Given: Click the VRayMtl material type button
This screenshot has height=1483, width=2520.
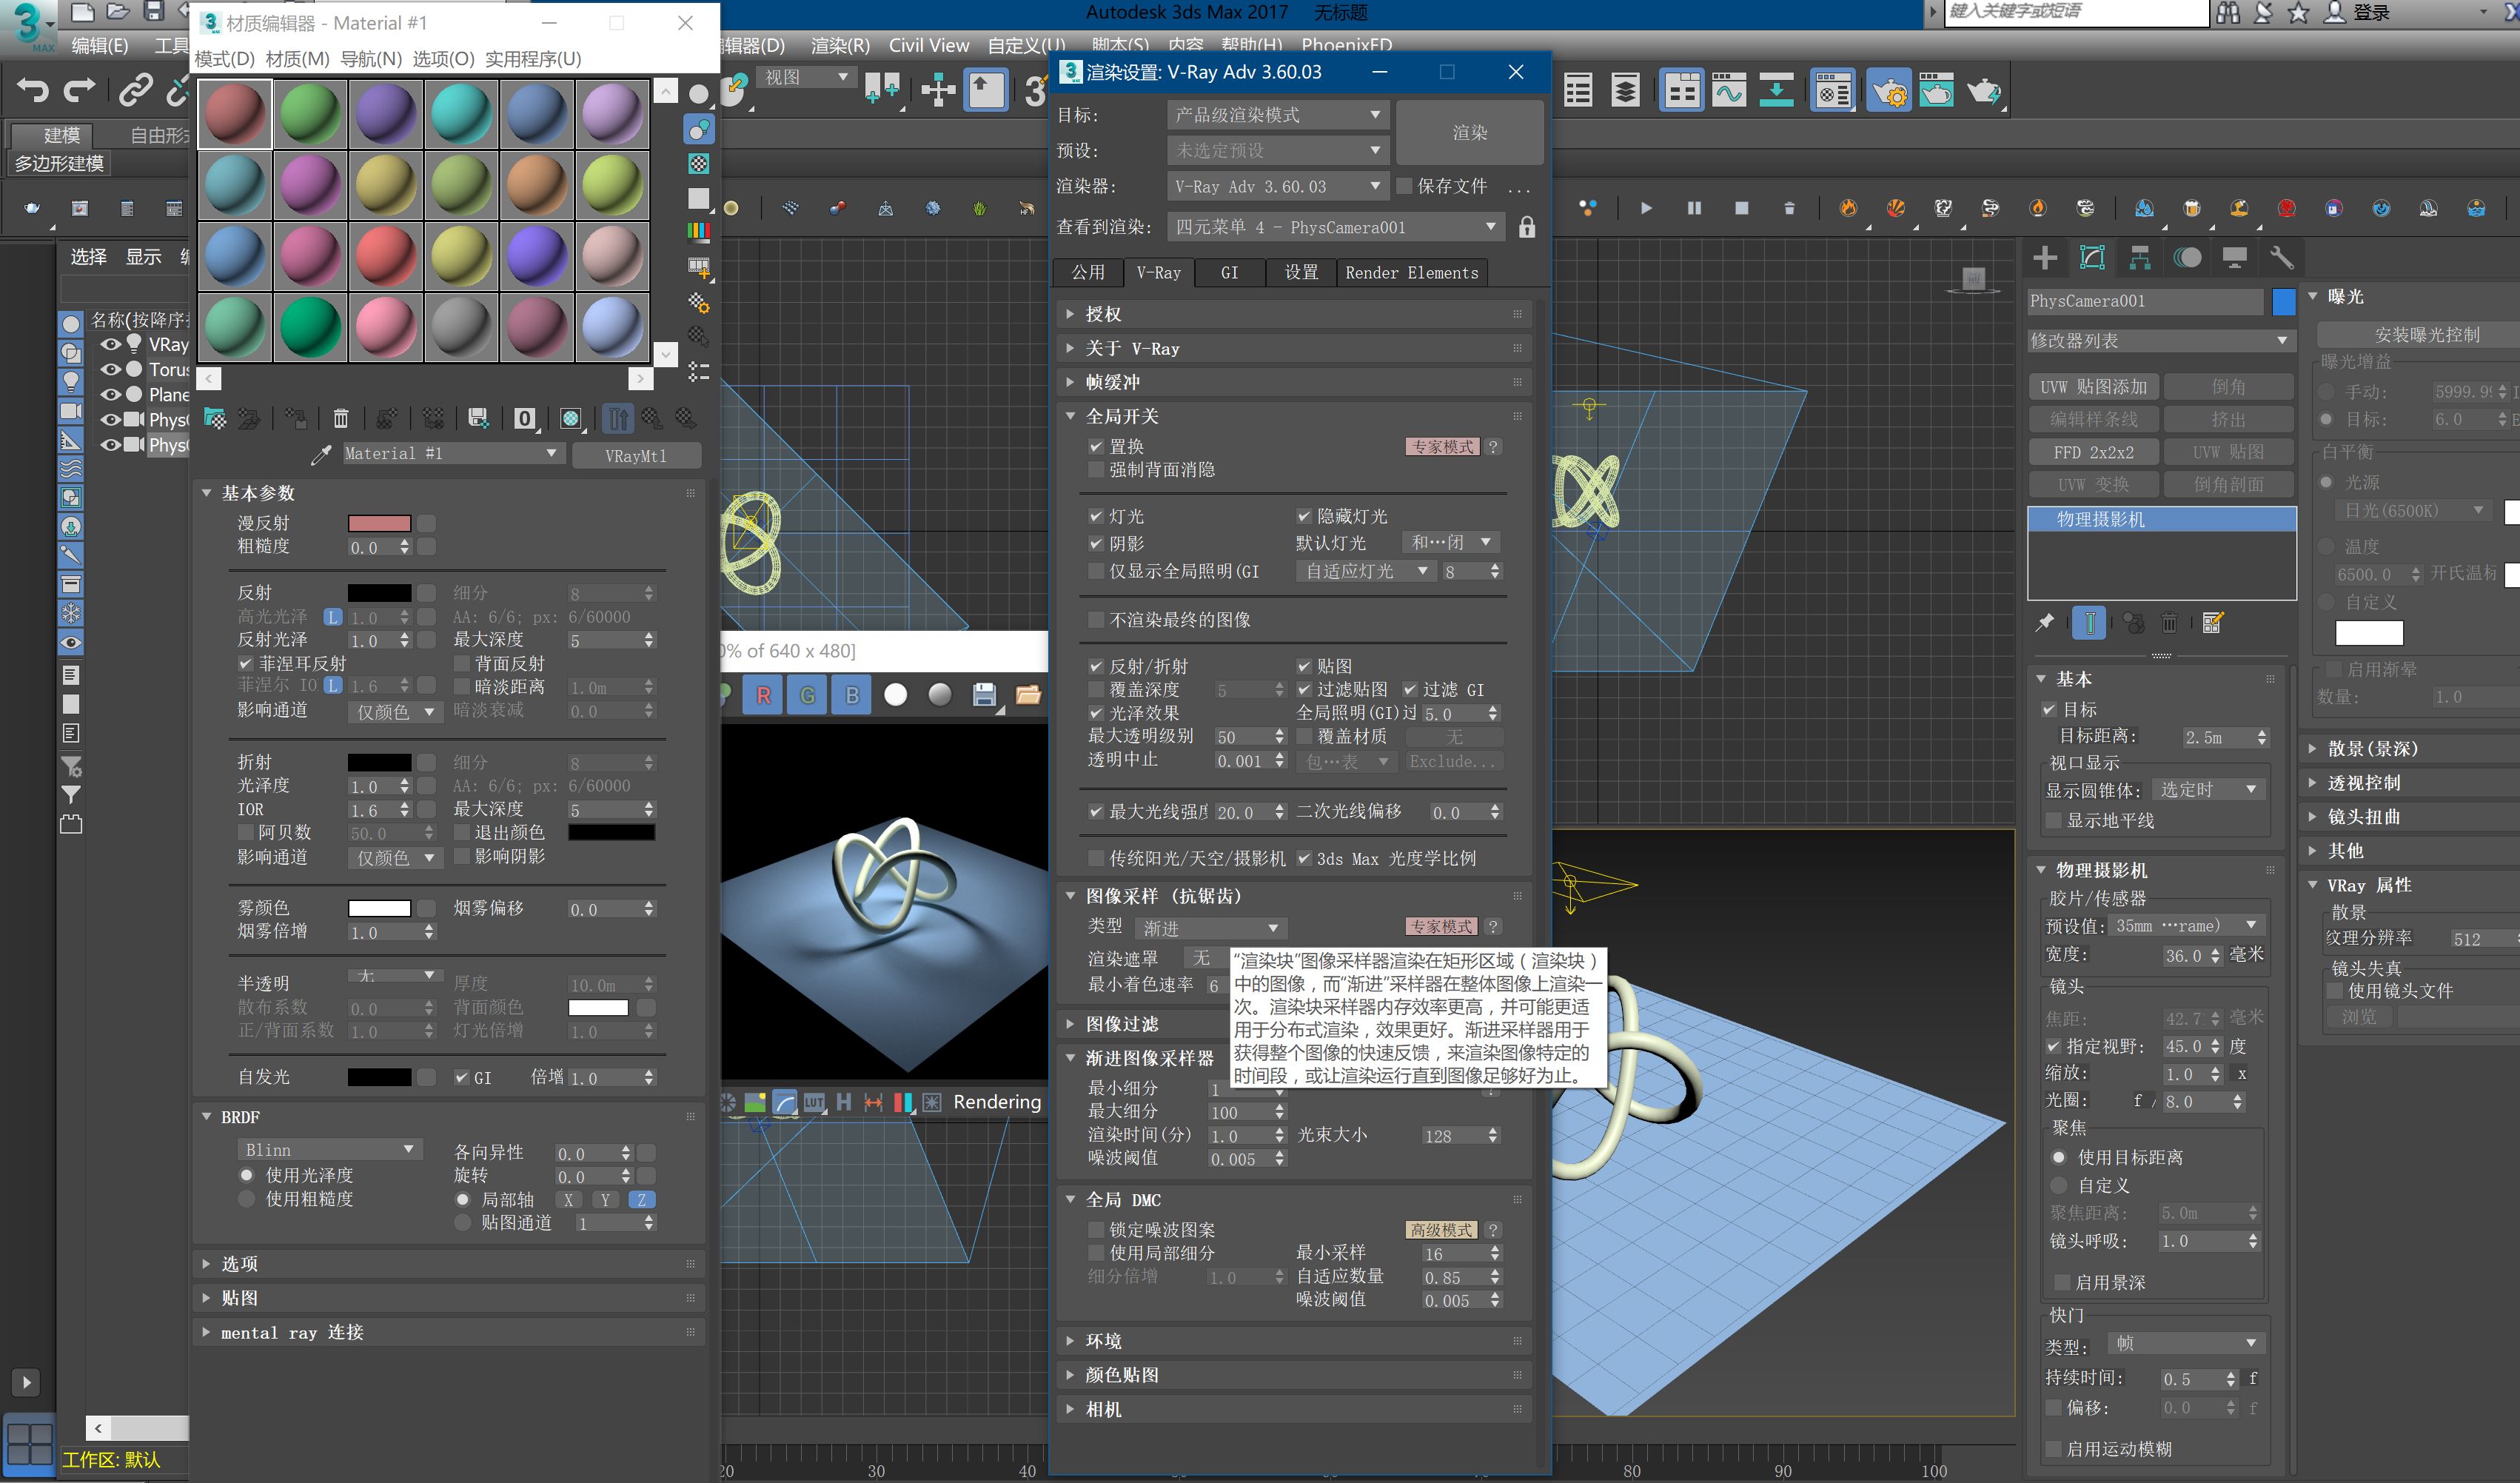Looking at the screenshot, I should pyautogui.click(x=636, y=455).
